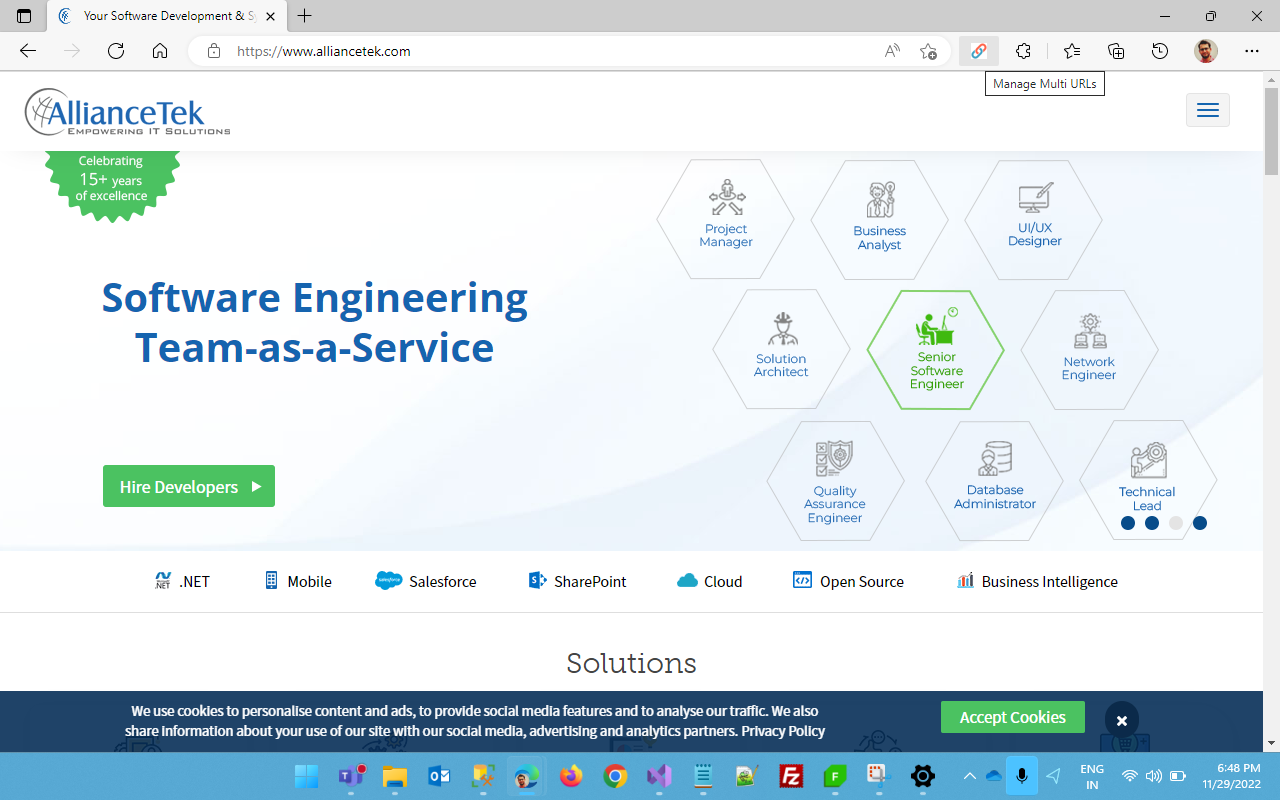Click the Hire Developers button
Viewport: 1280px width, 800px height.
pyautogui.click(x=188, y=486)
